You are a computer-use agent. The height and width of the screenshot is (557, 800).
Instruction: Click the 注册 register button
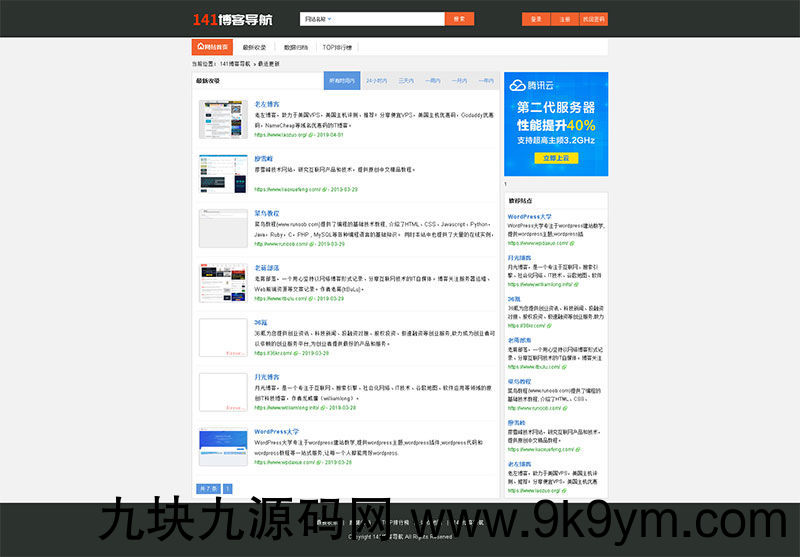point(565,19)
